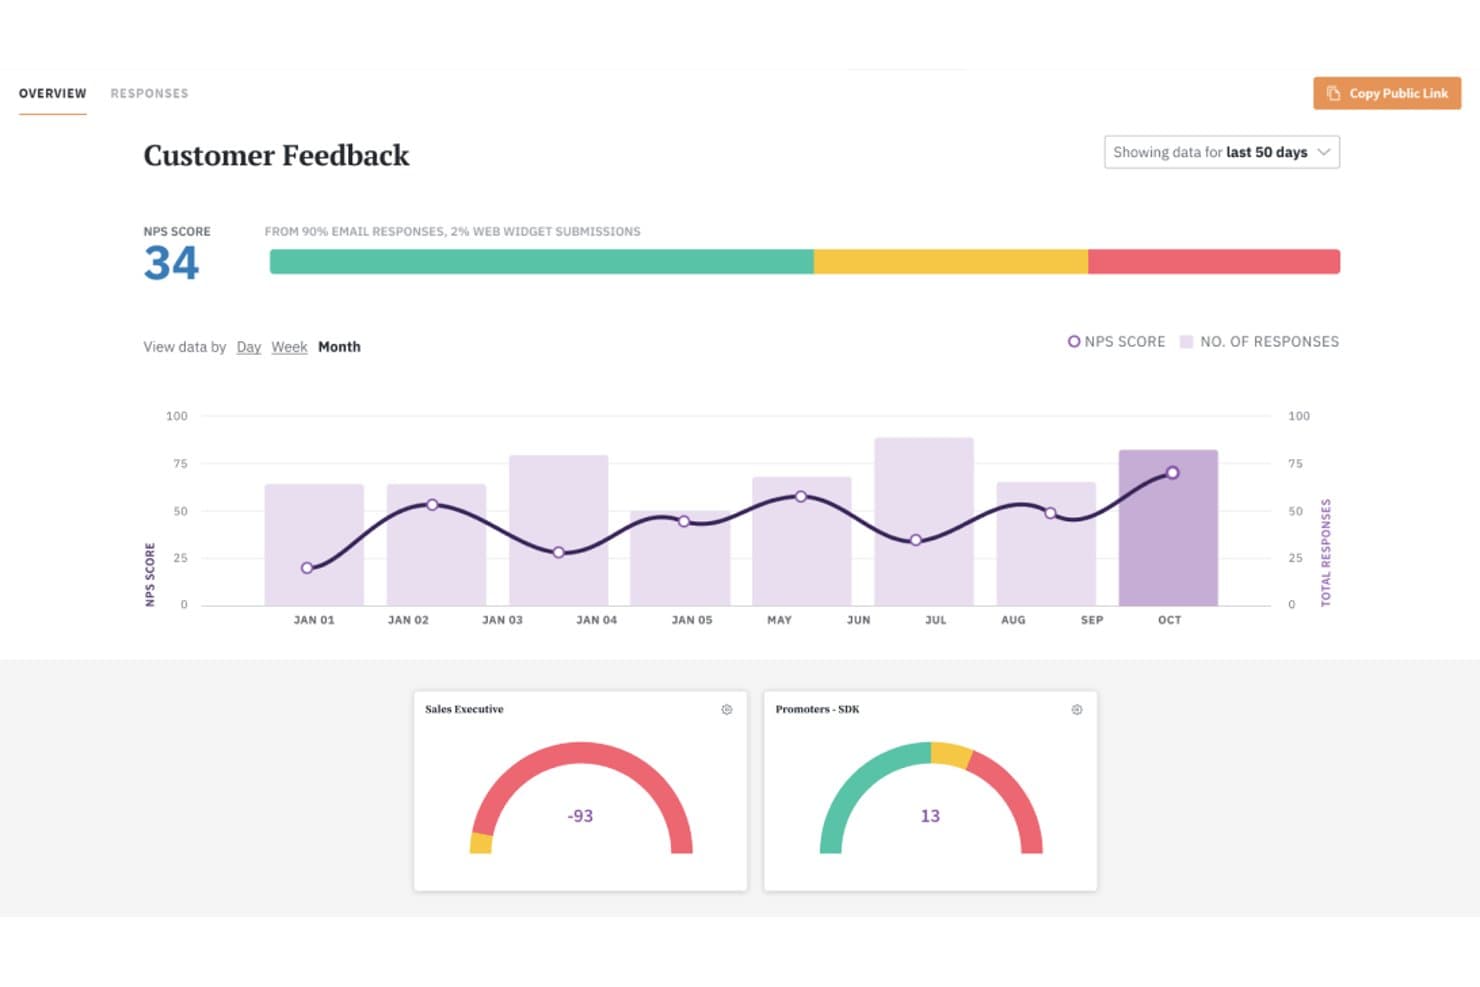View data by Week
1480x987 pixels.
pyautogui.click(x=289, y=347)
